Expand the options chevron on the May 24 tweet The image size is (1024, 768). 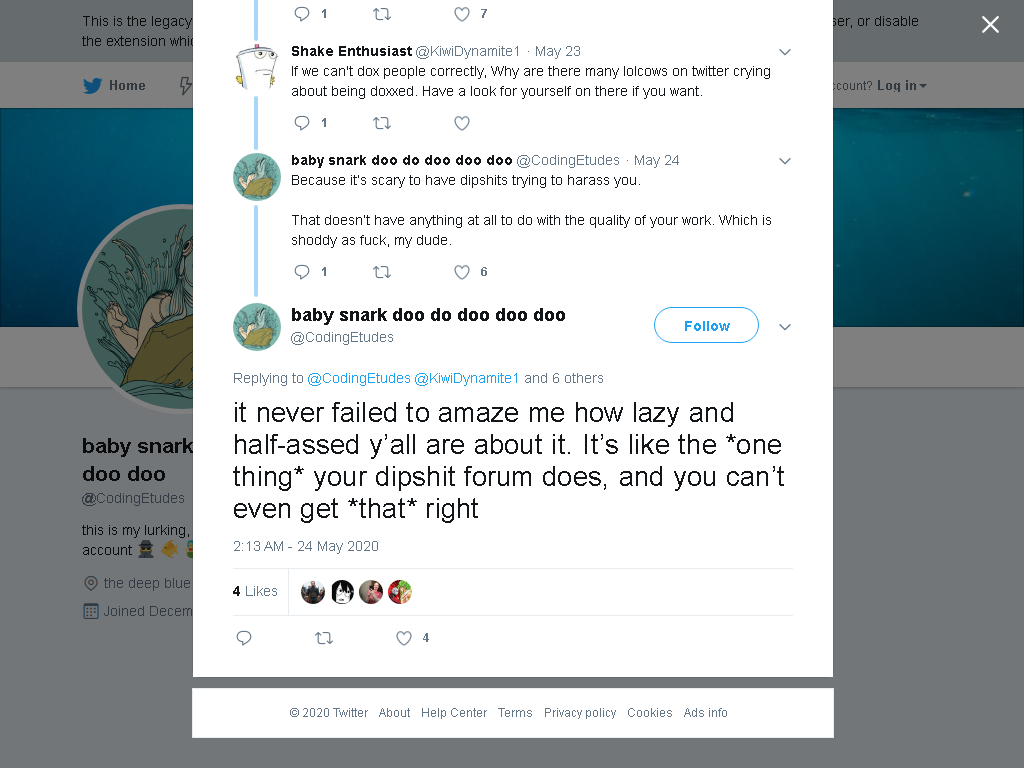[785, 161]
